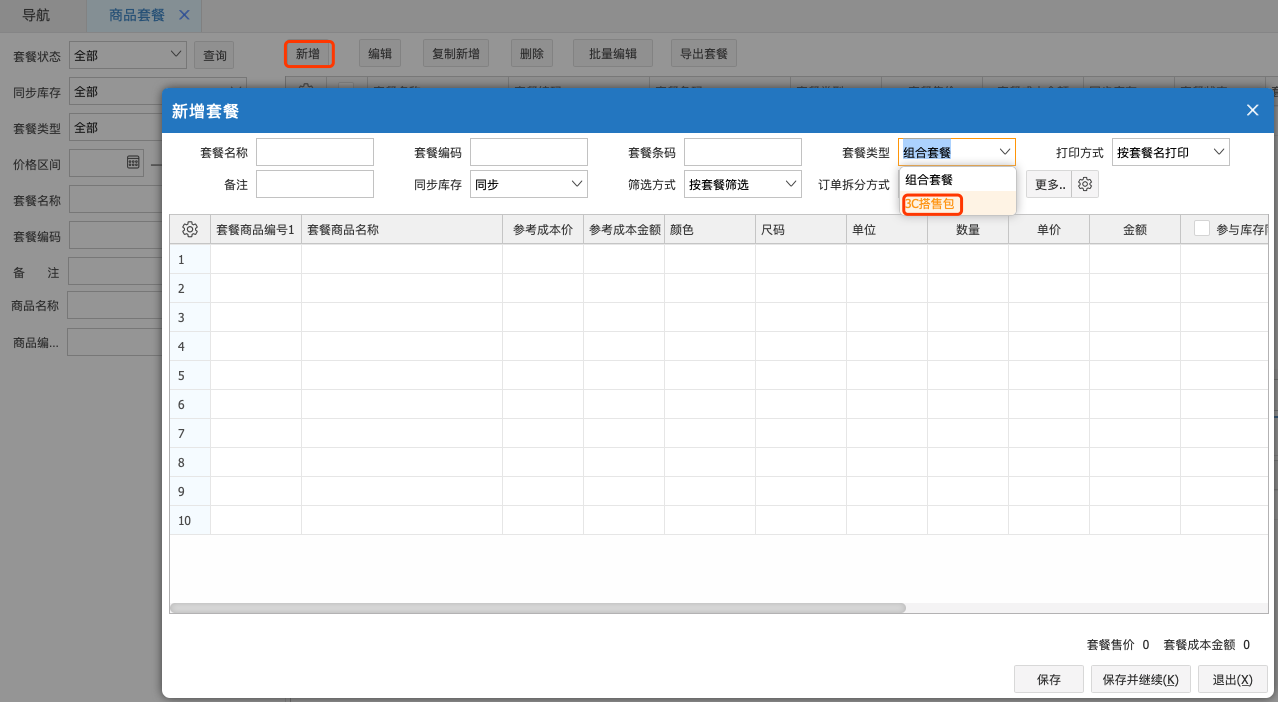Click the 更多.. button
Viewport: 1278px width, 702px height.
1048,184
